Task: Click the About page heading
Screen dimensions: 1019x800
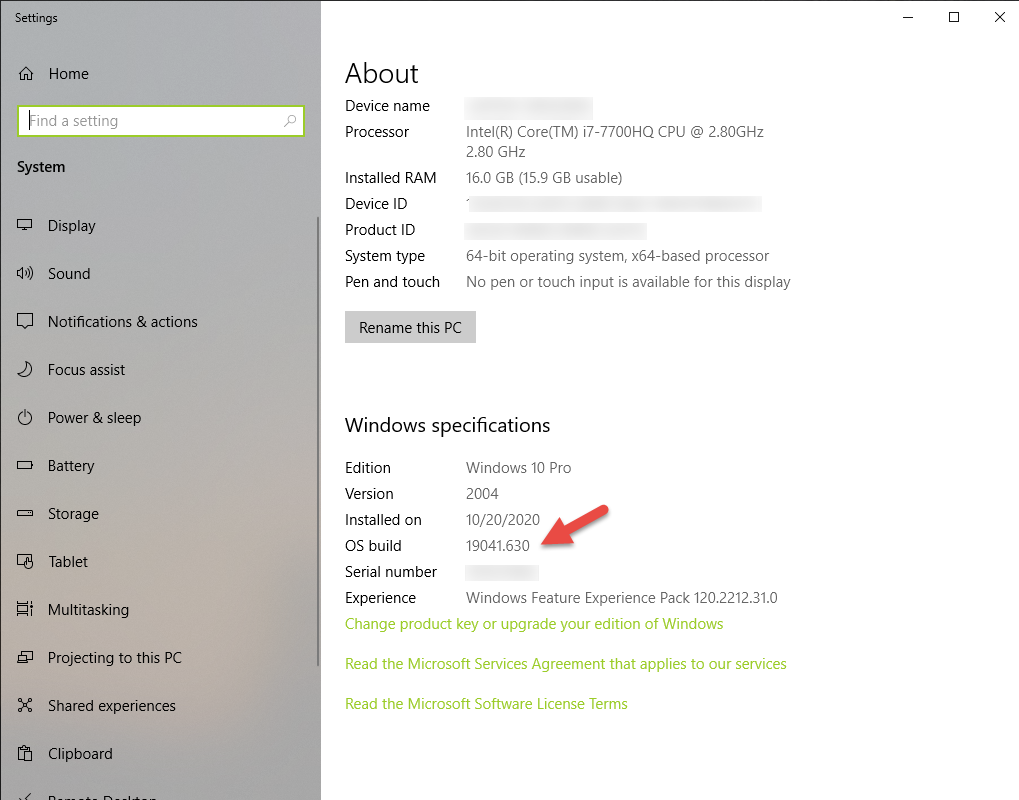Action: pos(382,73)
